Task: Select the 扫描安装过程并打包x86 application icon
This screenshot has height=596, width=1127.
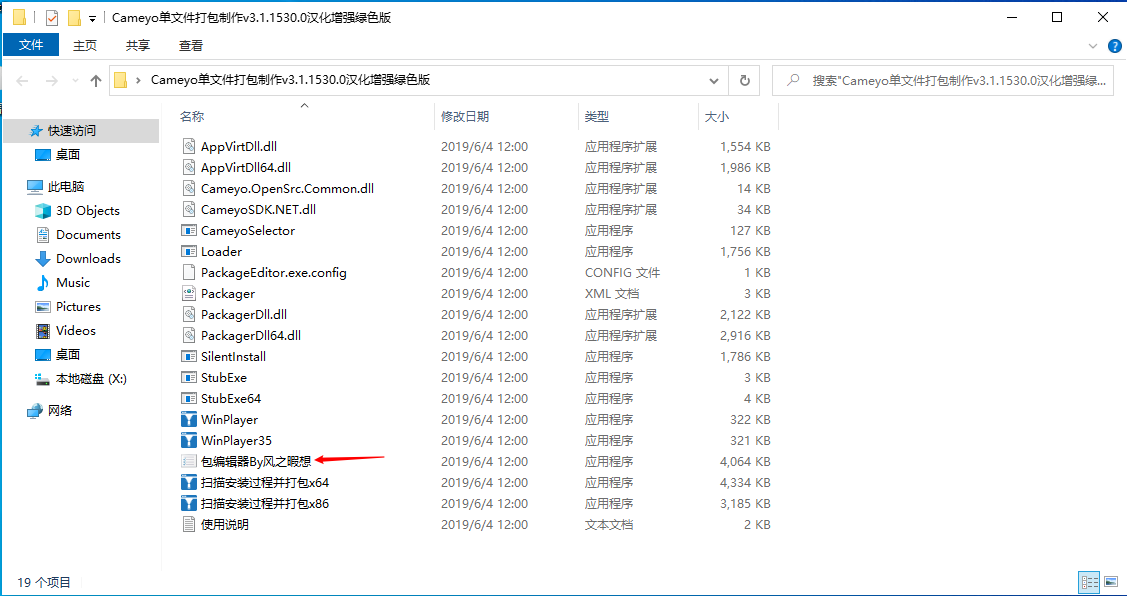Action: click(x=189, y=503)
